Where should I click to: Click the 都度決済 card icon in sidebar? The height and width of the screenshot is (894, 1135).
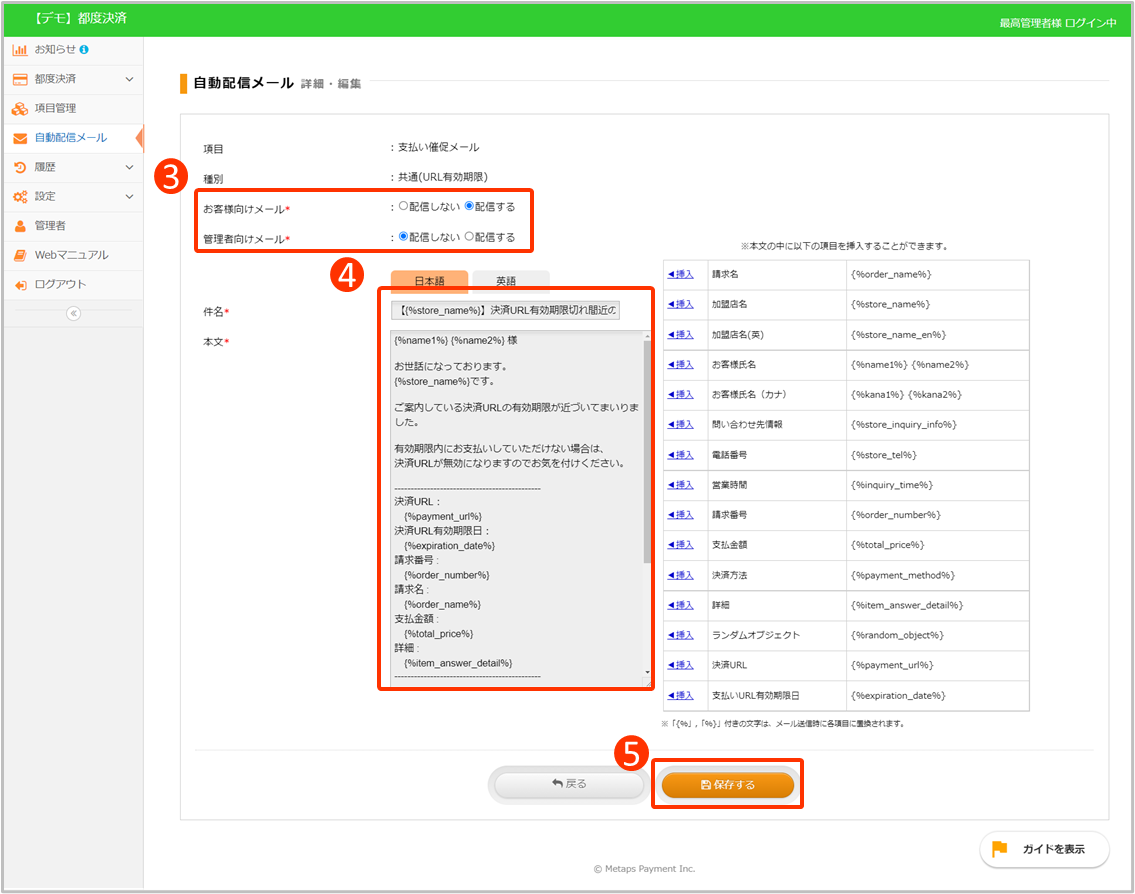pos(20,79)
